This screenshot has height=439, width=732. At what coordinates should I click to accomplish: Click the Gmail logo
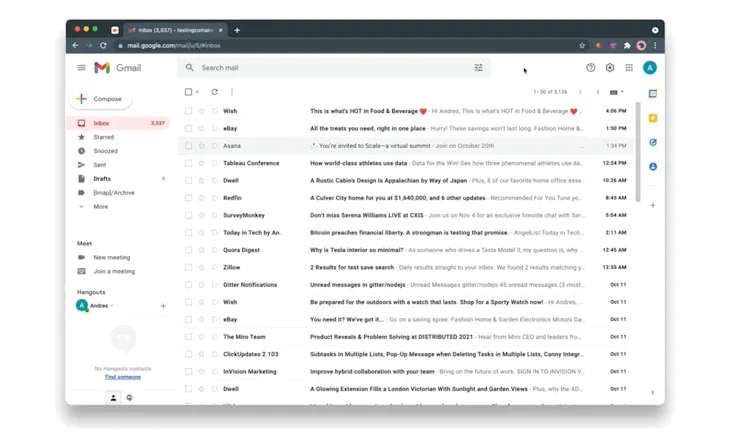[118, 68]
